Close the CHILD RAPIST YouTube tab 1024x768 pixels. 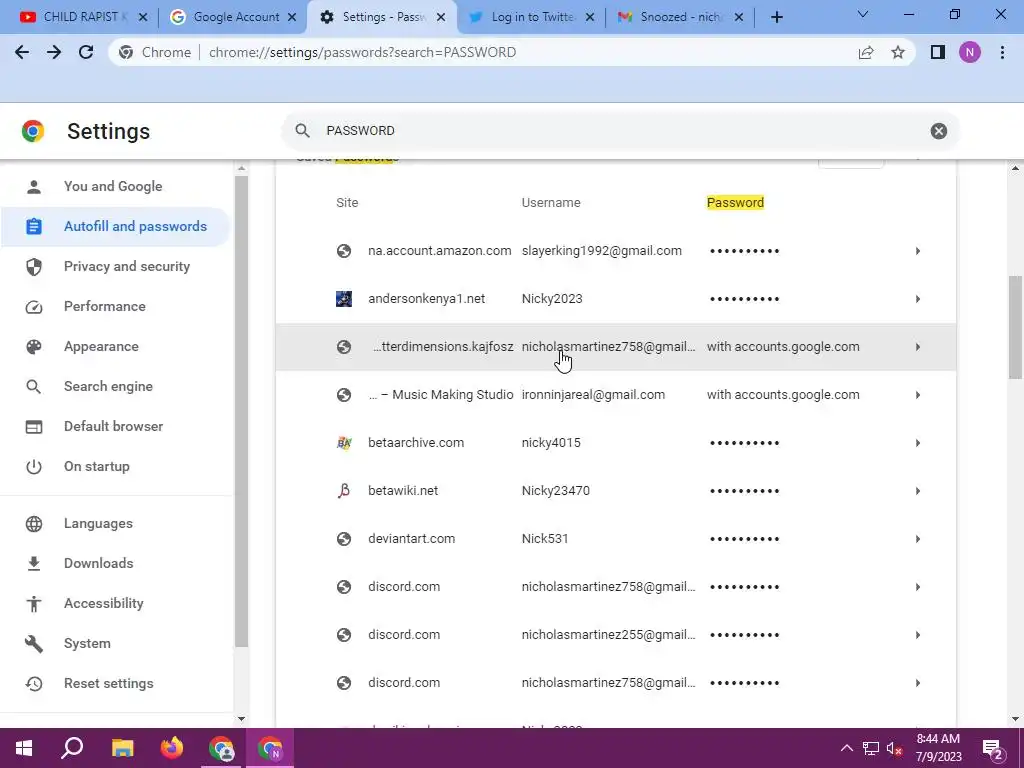pos(143,18)
